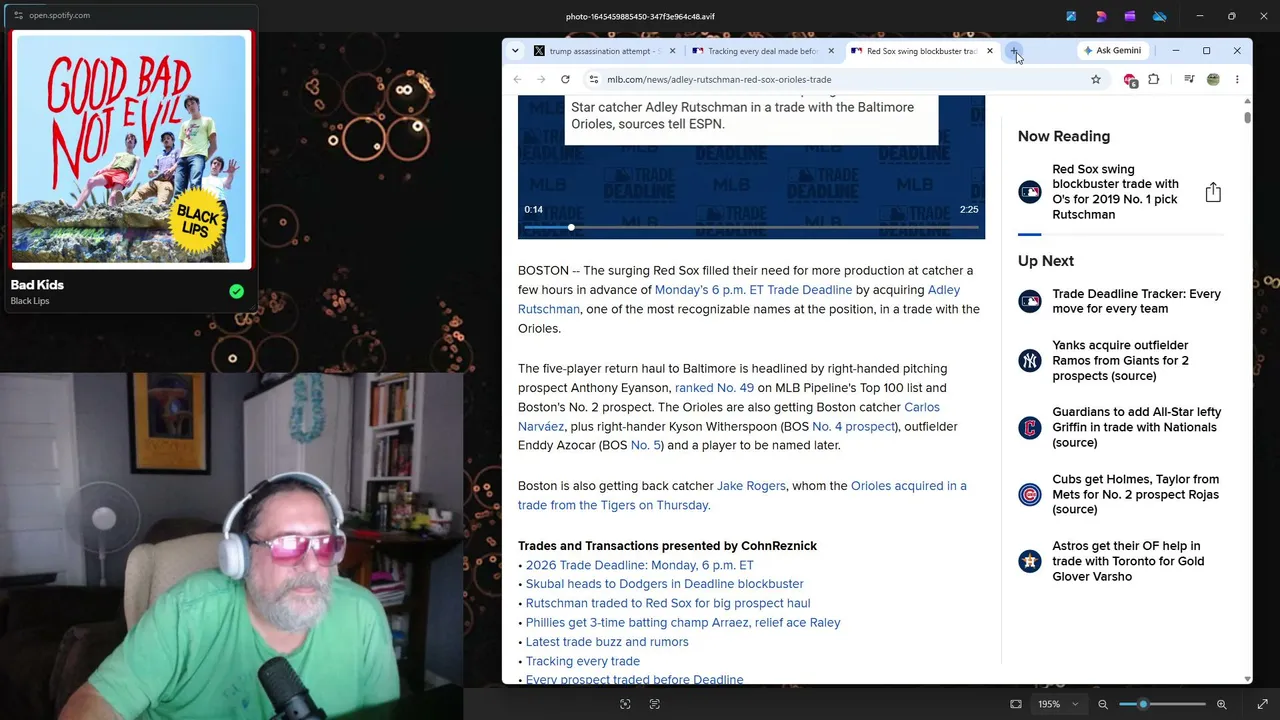Switch to 'Tracking every deal made' tab
The height and width of the screenshot is (720, 1280).
pos(762,51)
